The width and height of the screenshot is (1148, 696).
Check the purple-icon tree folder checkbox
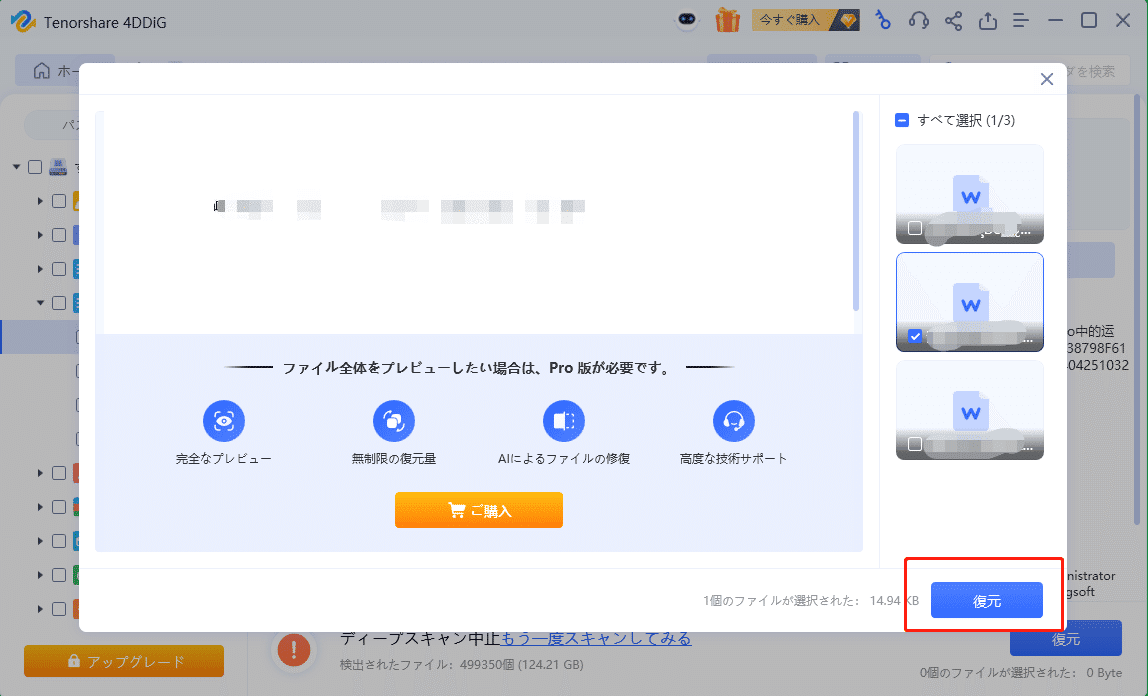pyautogui.click(x=59, y=235)
